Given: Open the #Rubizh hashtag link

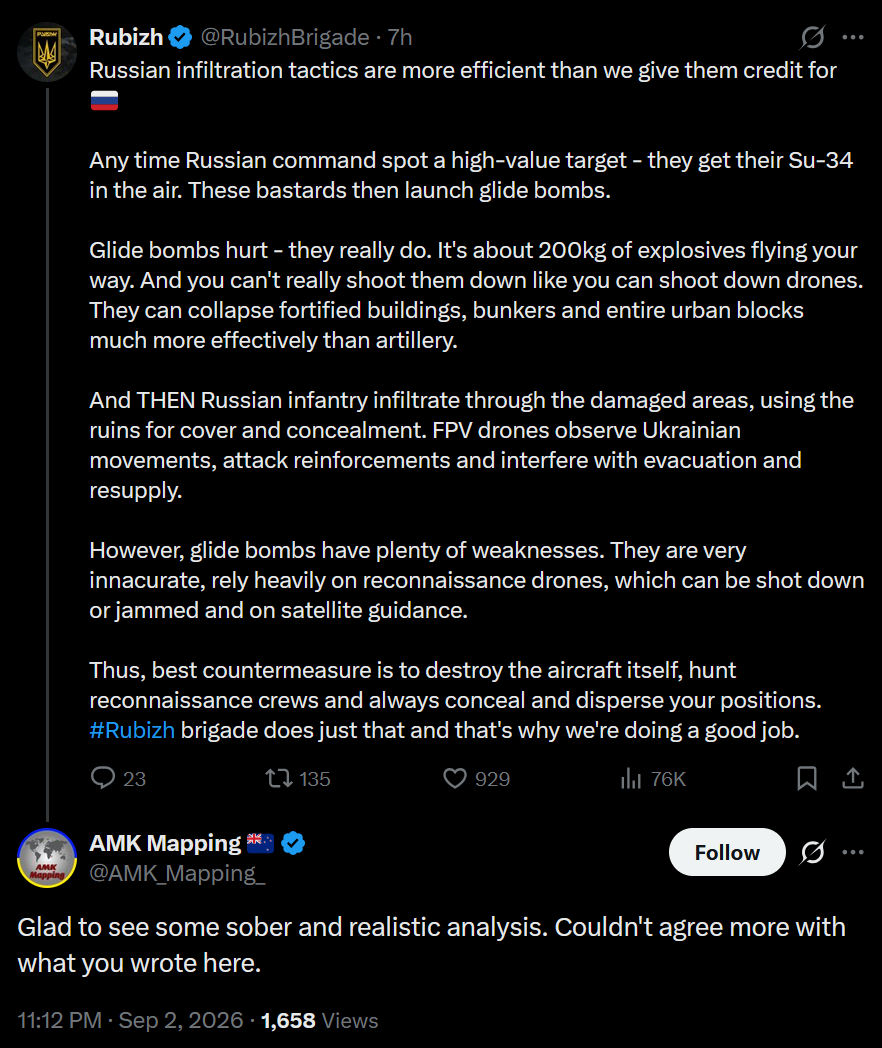Looking at the screenshot, I should [132, 730].
